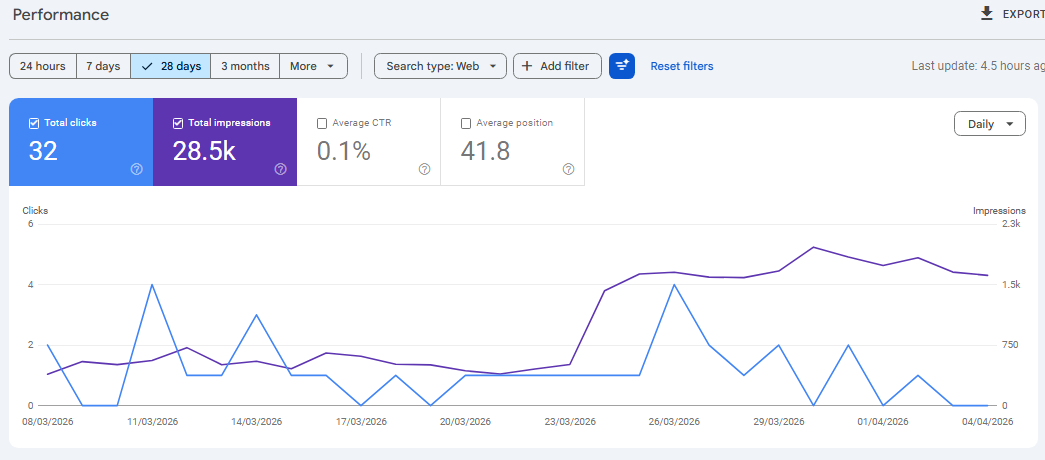This screenshot has height=460, width=1045.
Task: Uncheck the Total clicks checkbox
Action: click(35, 123)
